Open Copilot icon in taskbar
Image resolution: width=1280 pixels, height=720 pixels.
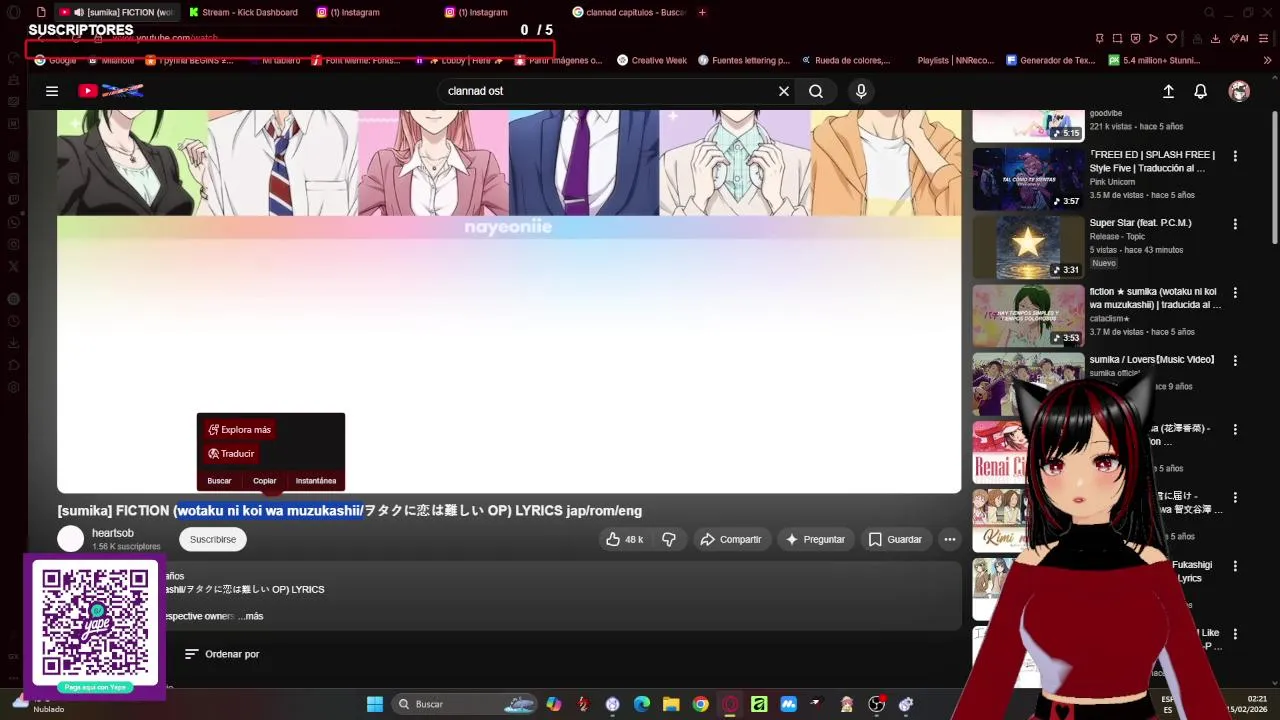click(x=554, y=704)
